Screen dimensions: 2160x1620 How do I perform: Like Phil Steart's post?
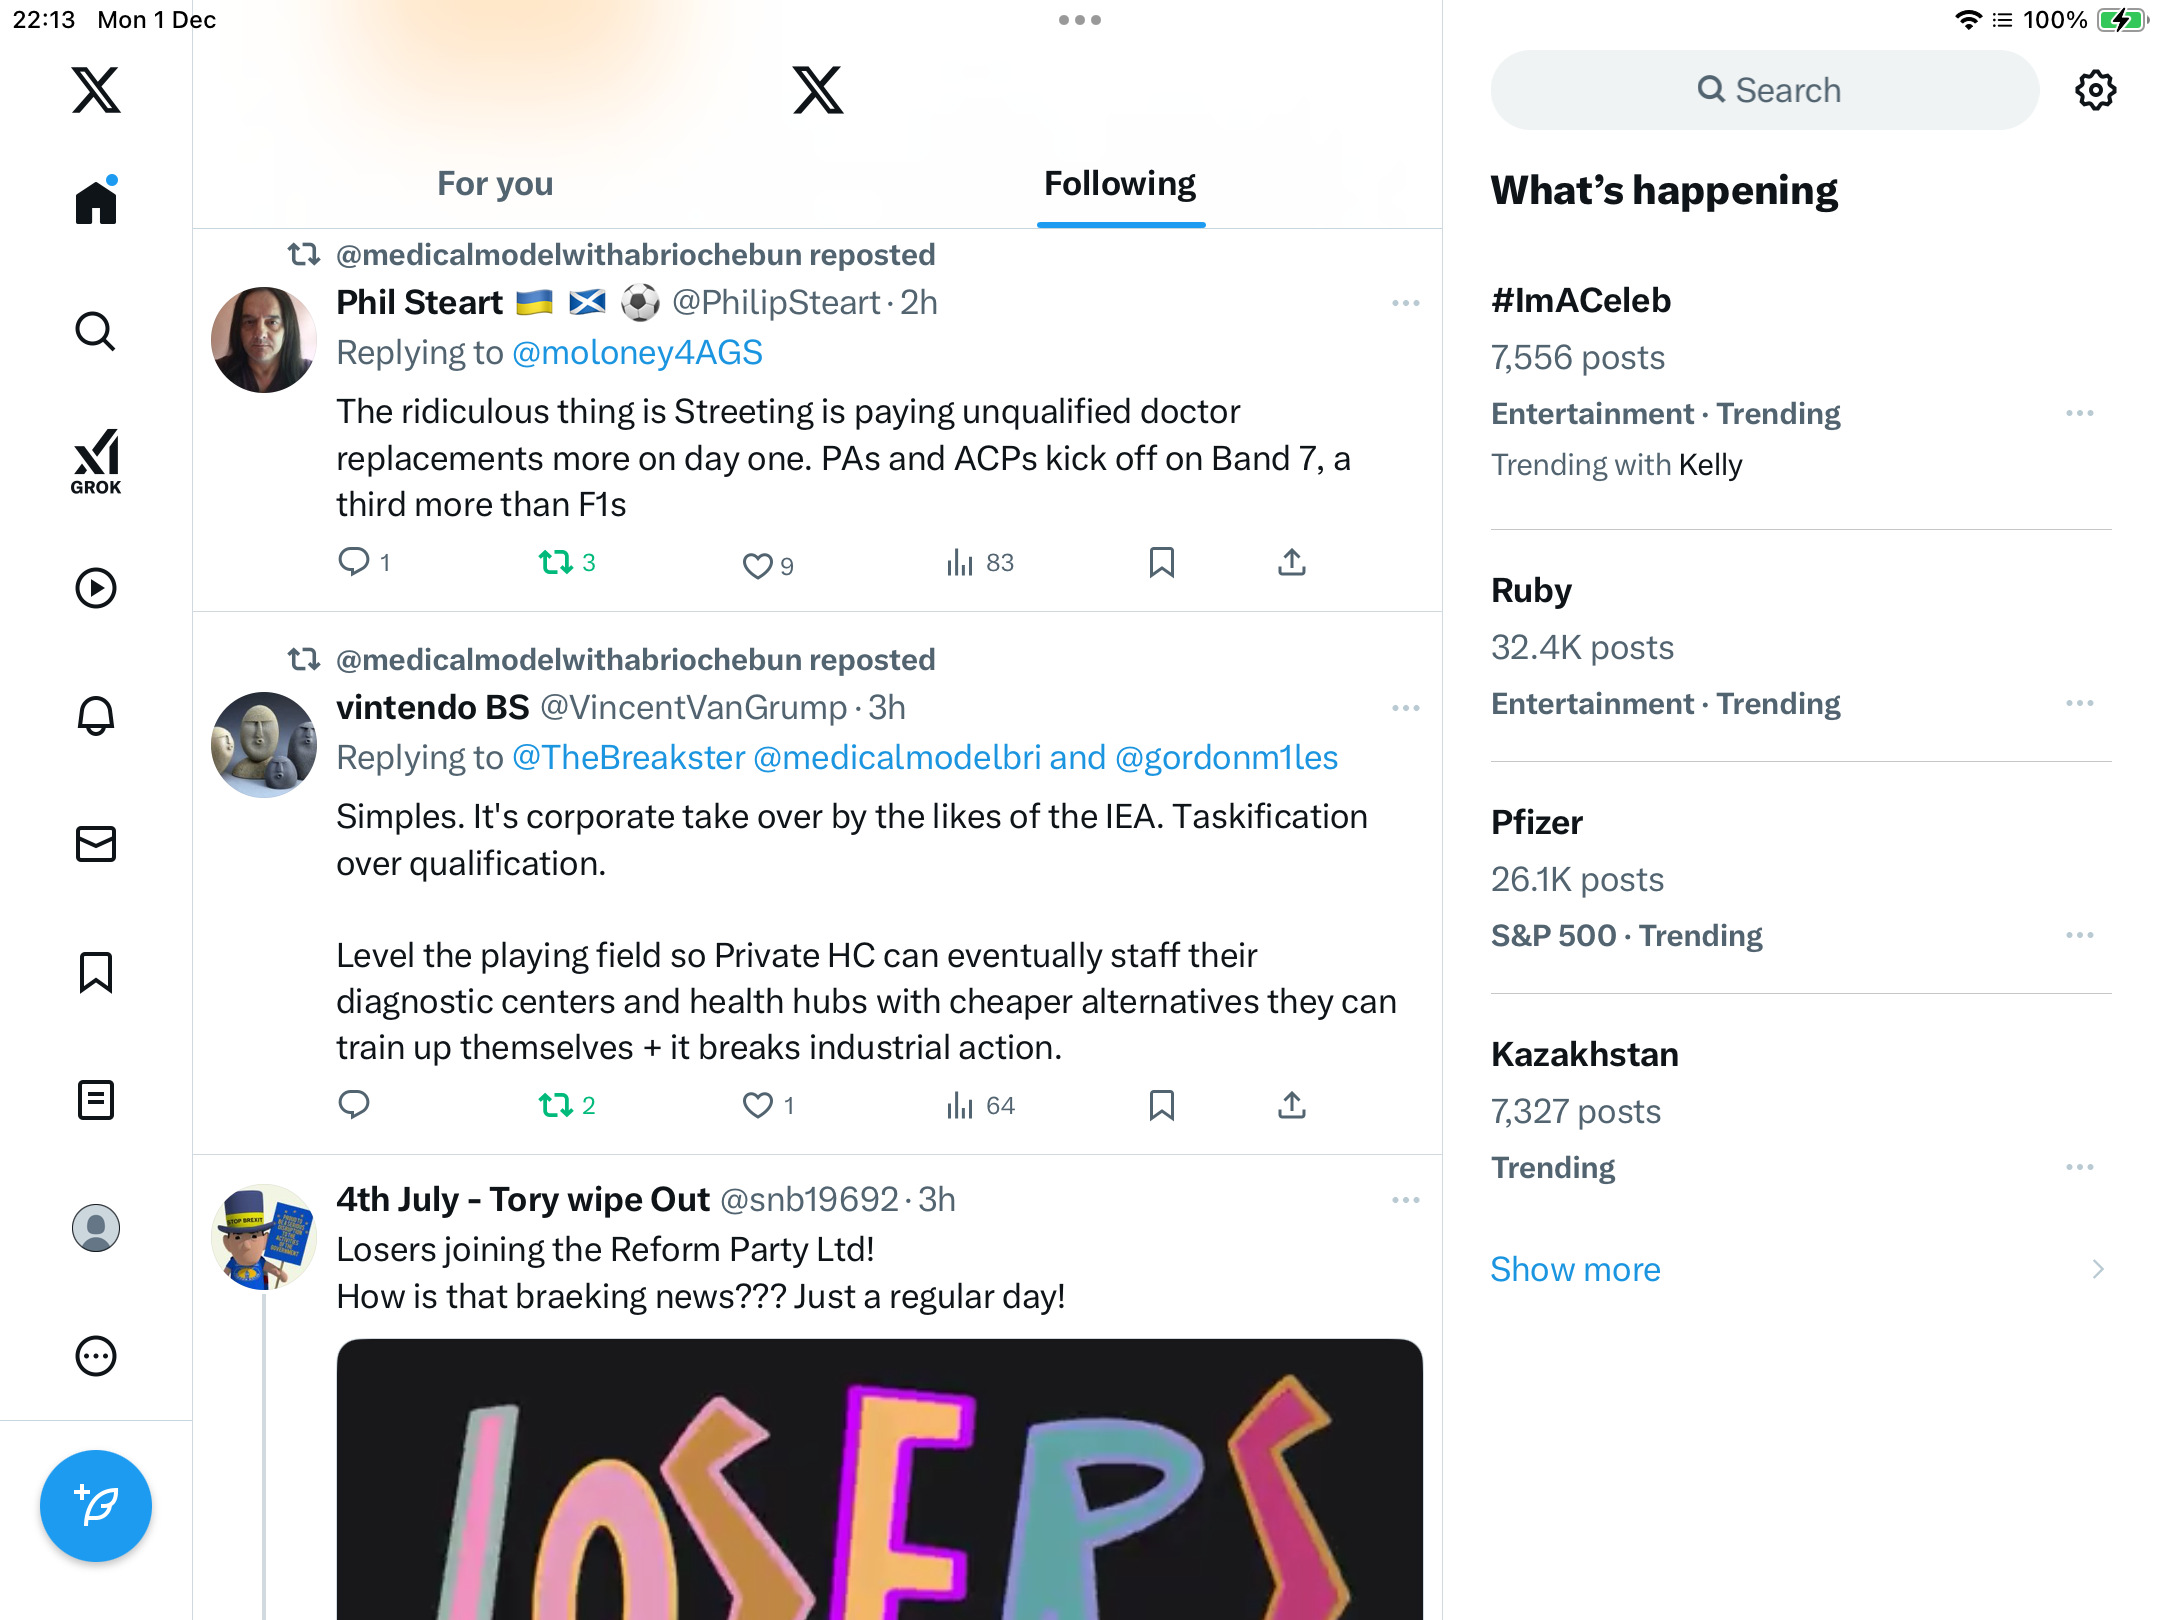(x=758, y=565)
